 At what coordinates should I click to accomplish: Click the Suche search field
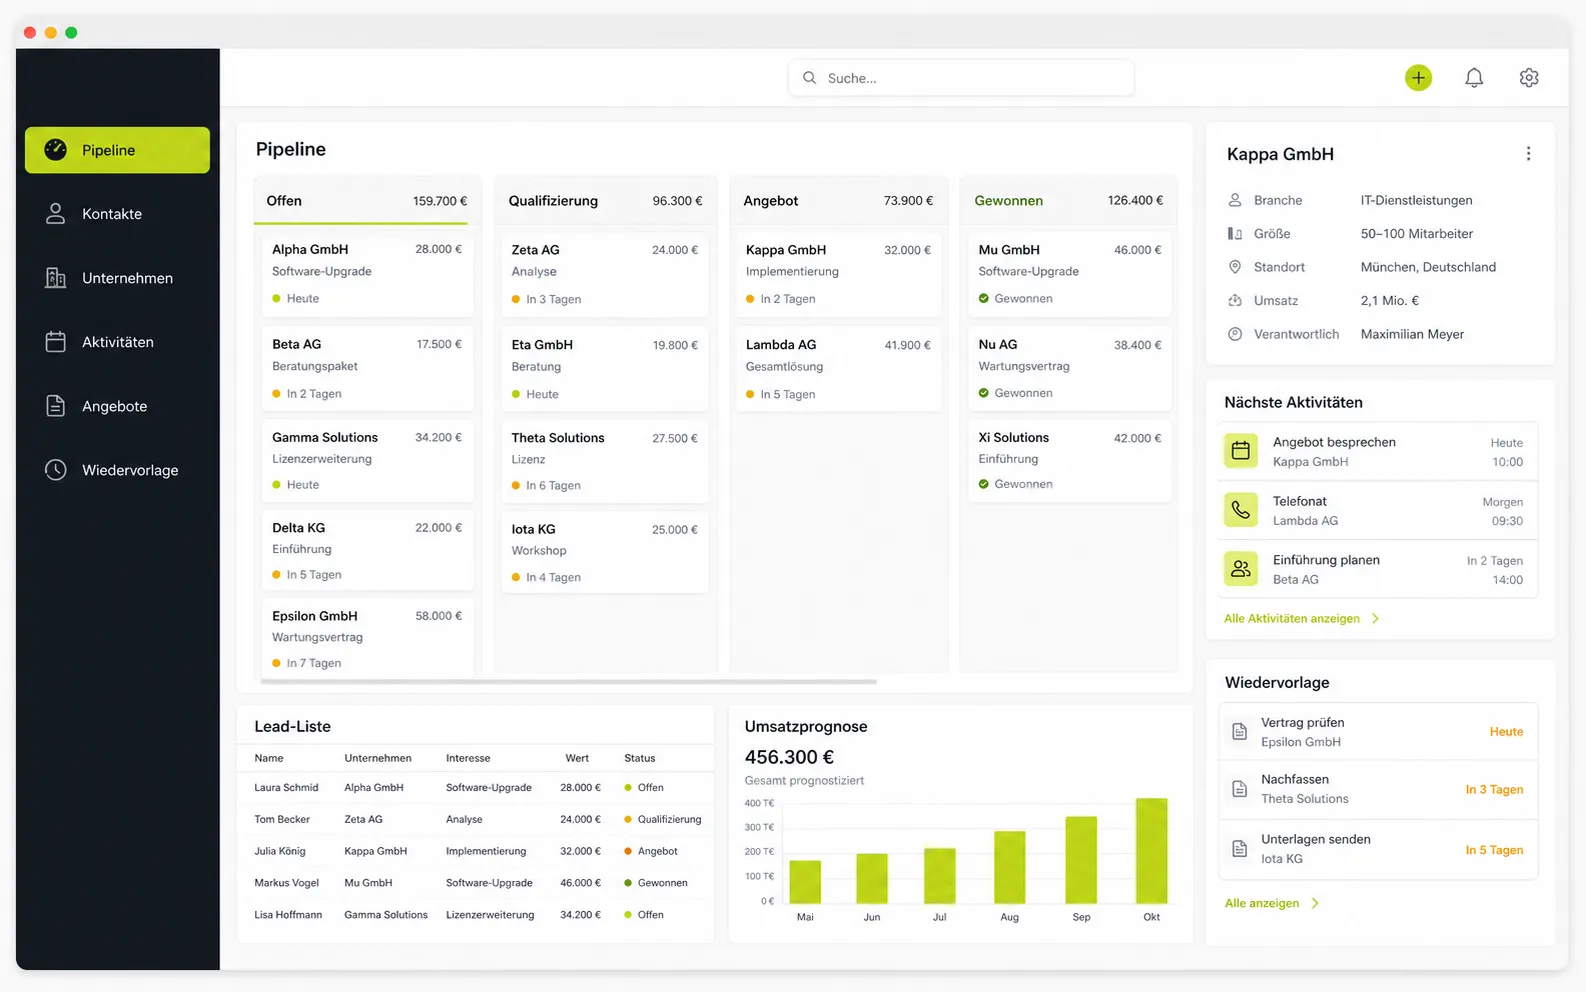[961, 78]
